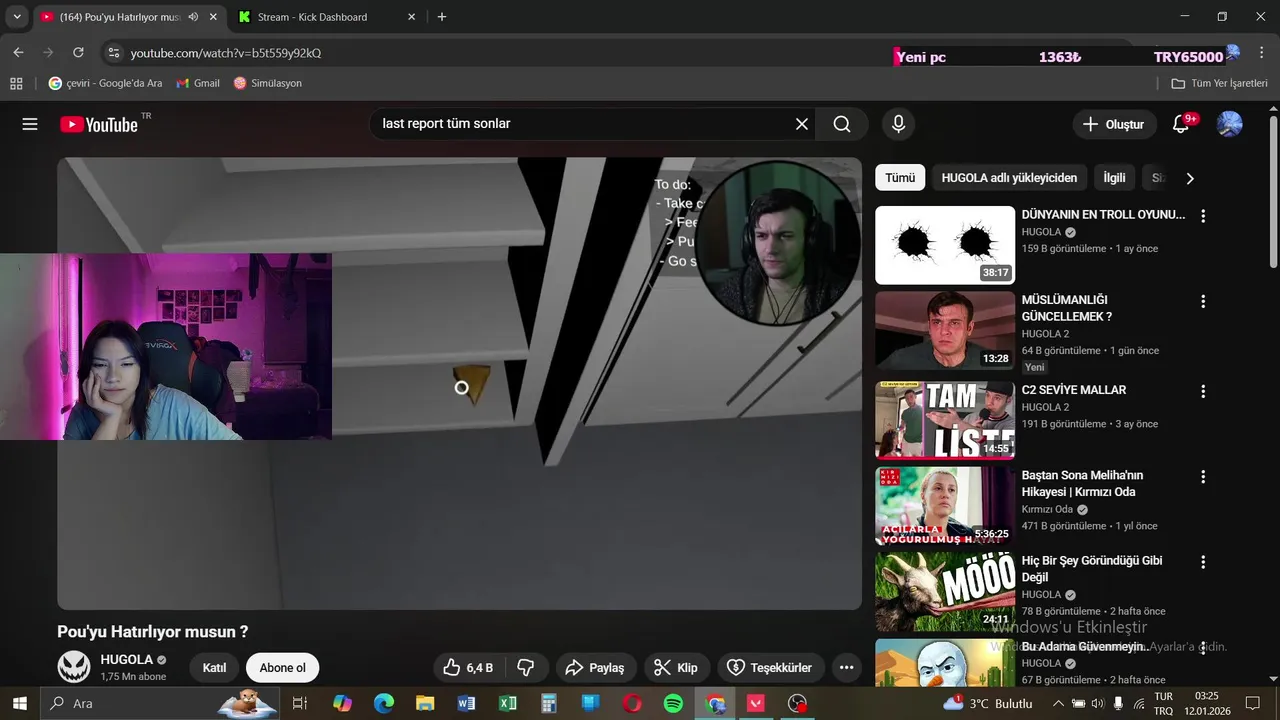Viewport: 1280px width, 720px height.
Task: Open the Kırmızı Oda channel link
Action: pyautogui.click(x=1047, y=509)
